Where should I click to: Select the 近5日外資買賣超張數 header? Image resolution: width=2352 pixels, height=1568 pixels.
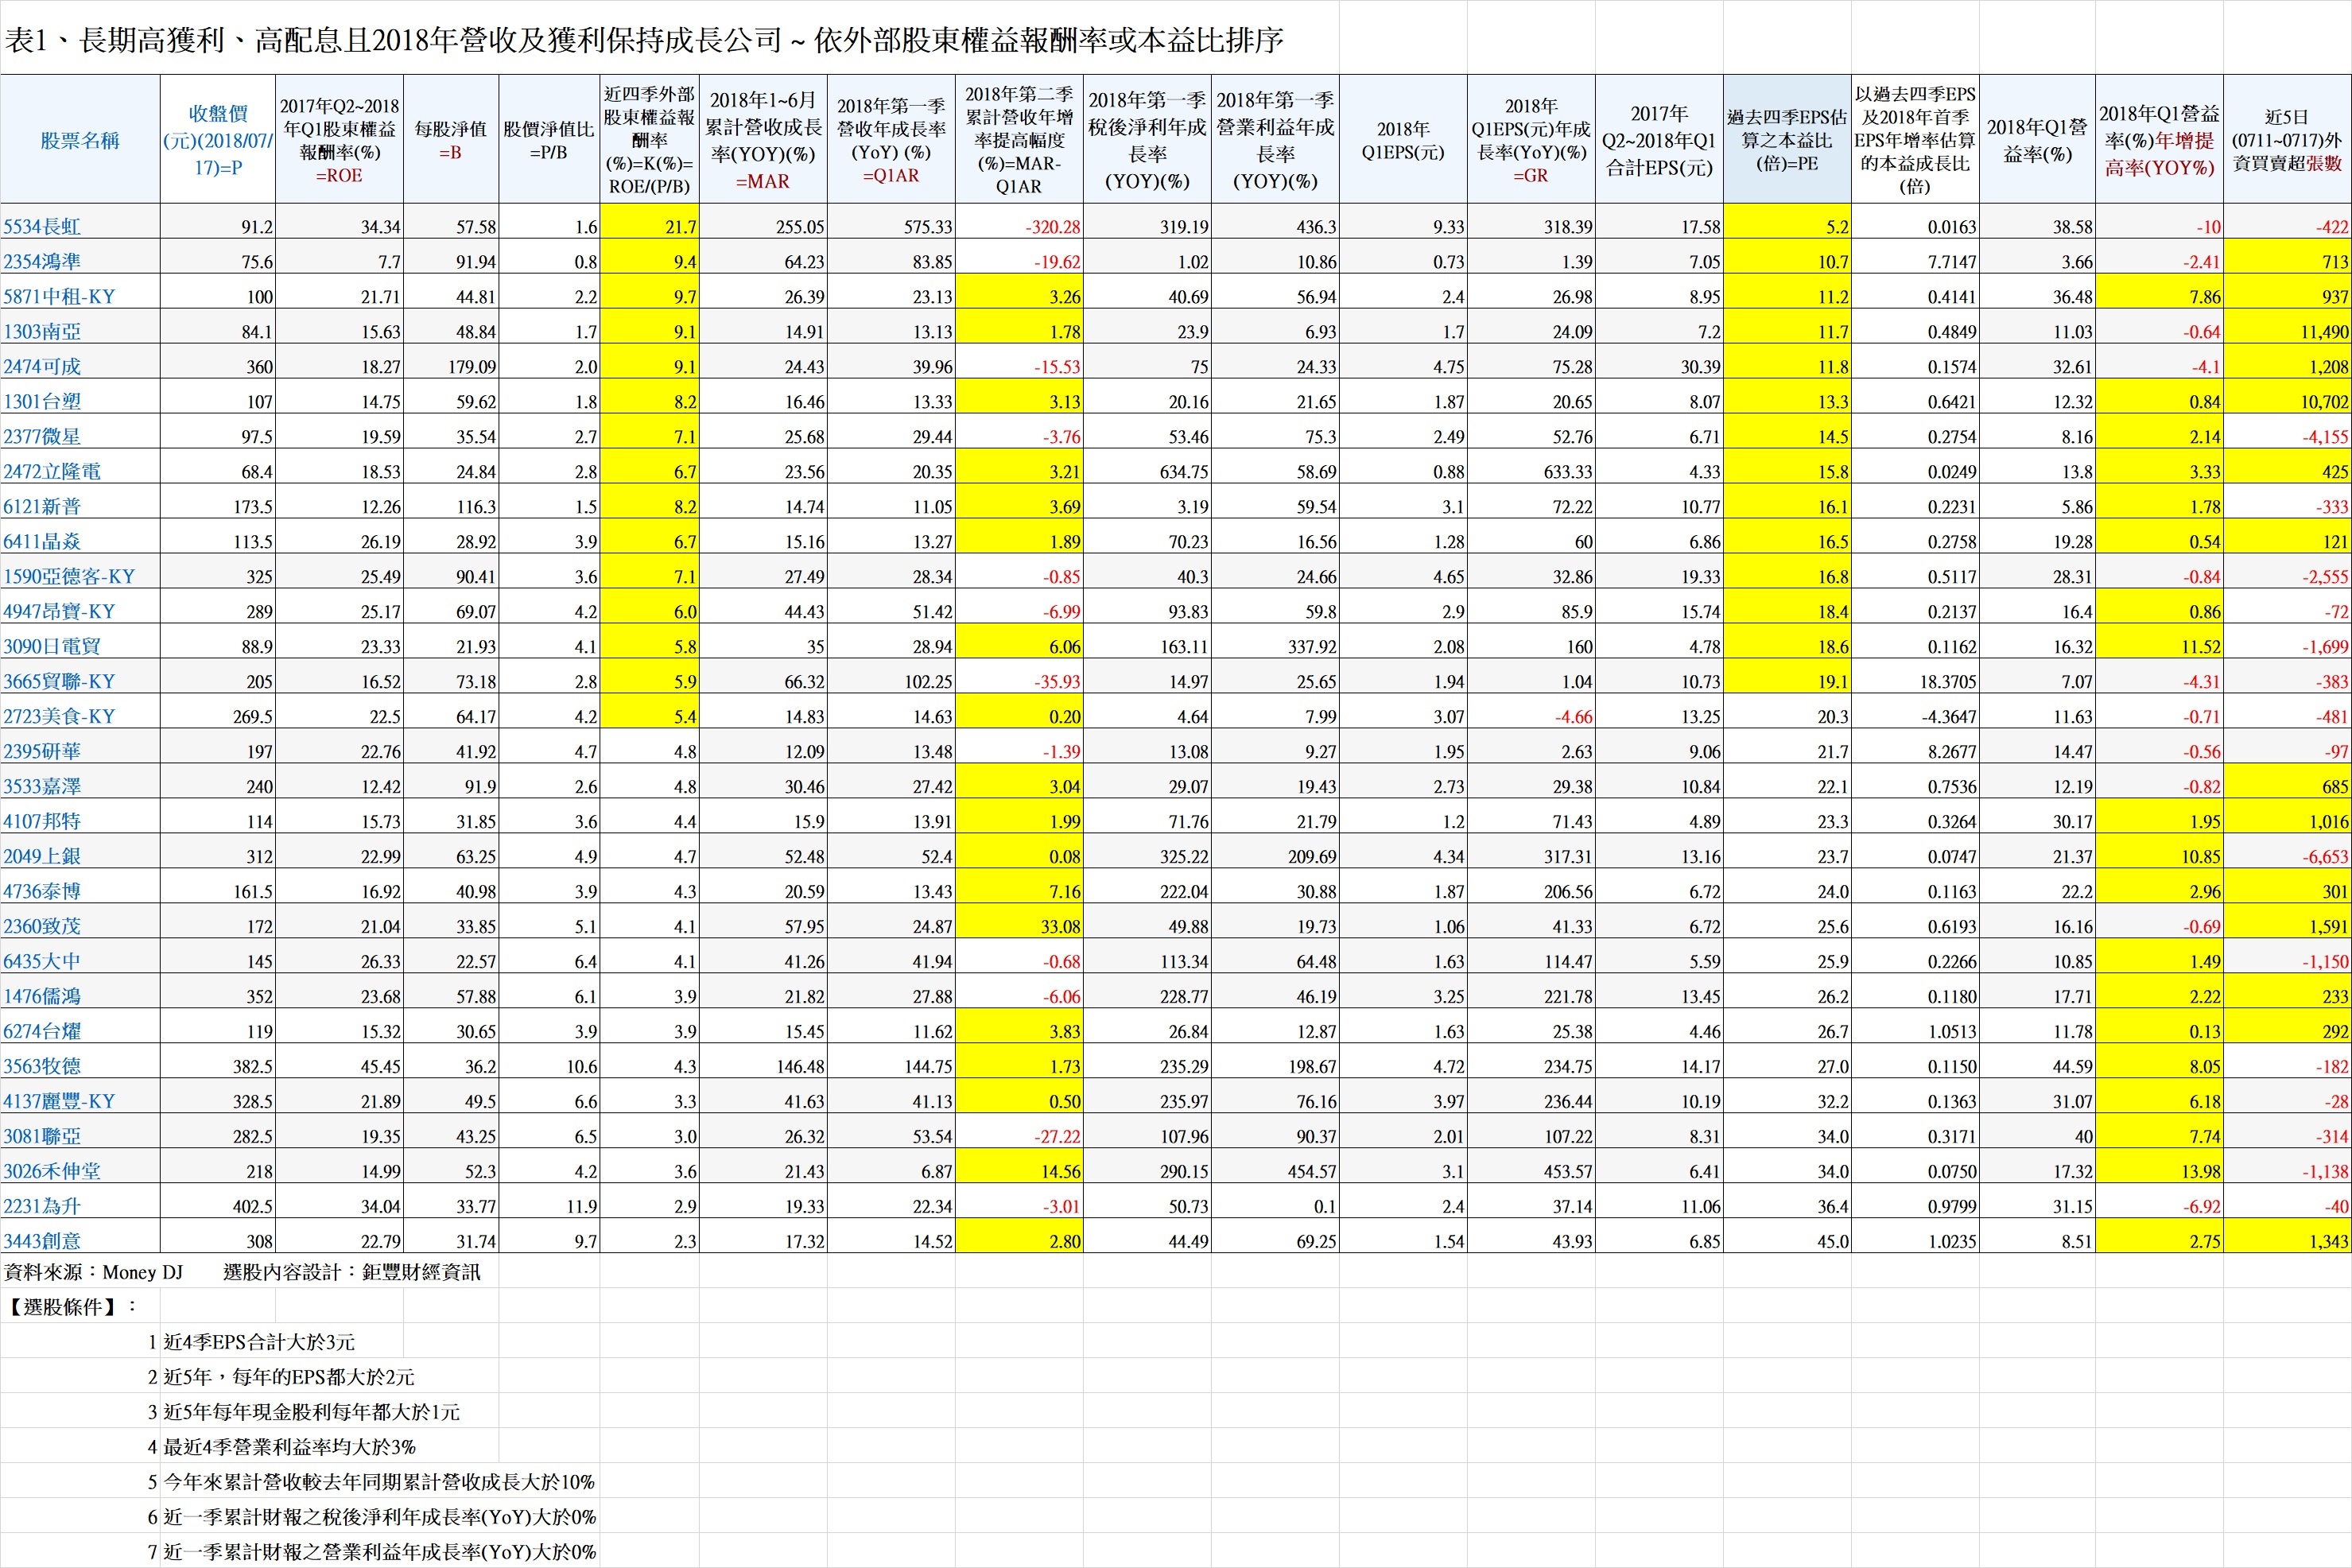point(2287,140)
